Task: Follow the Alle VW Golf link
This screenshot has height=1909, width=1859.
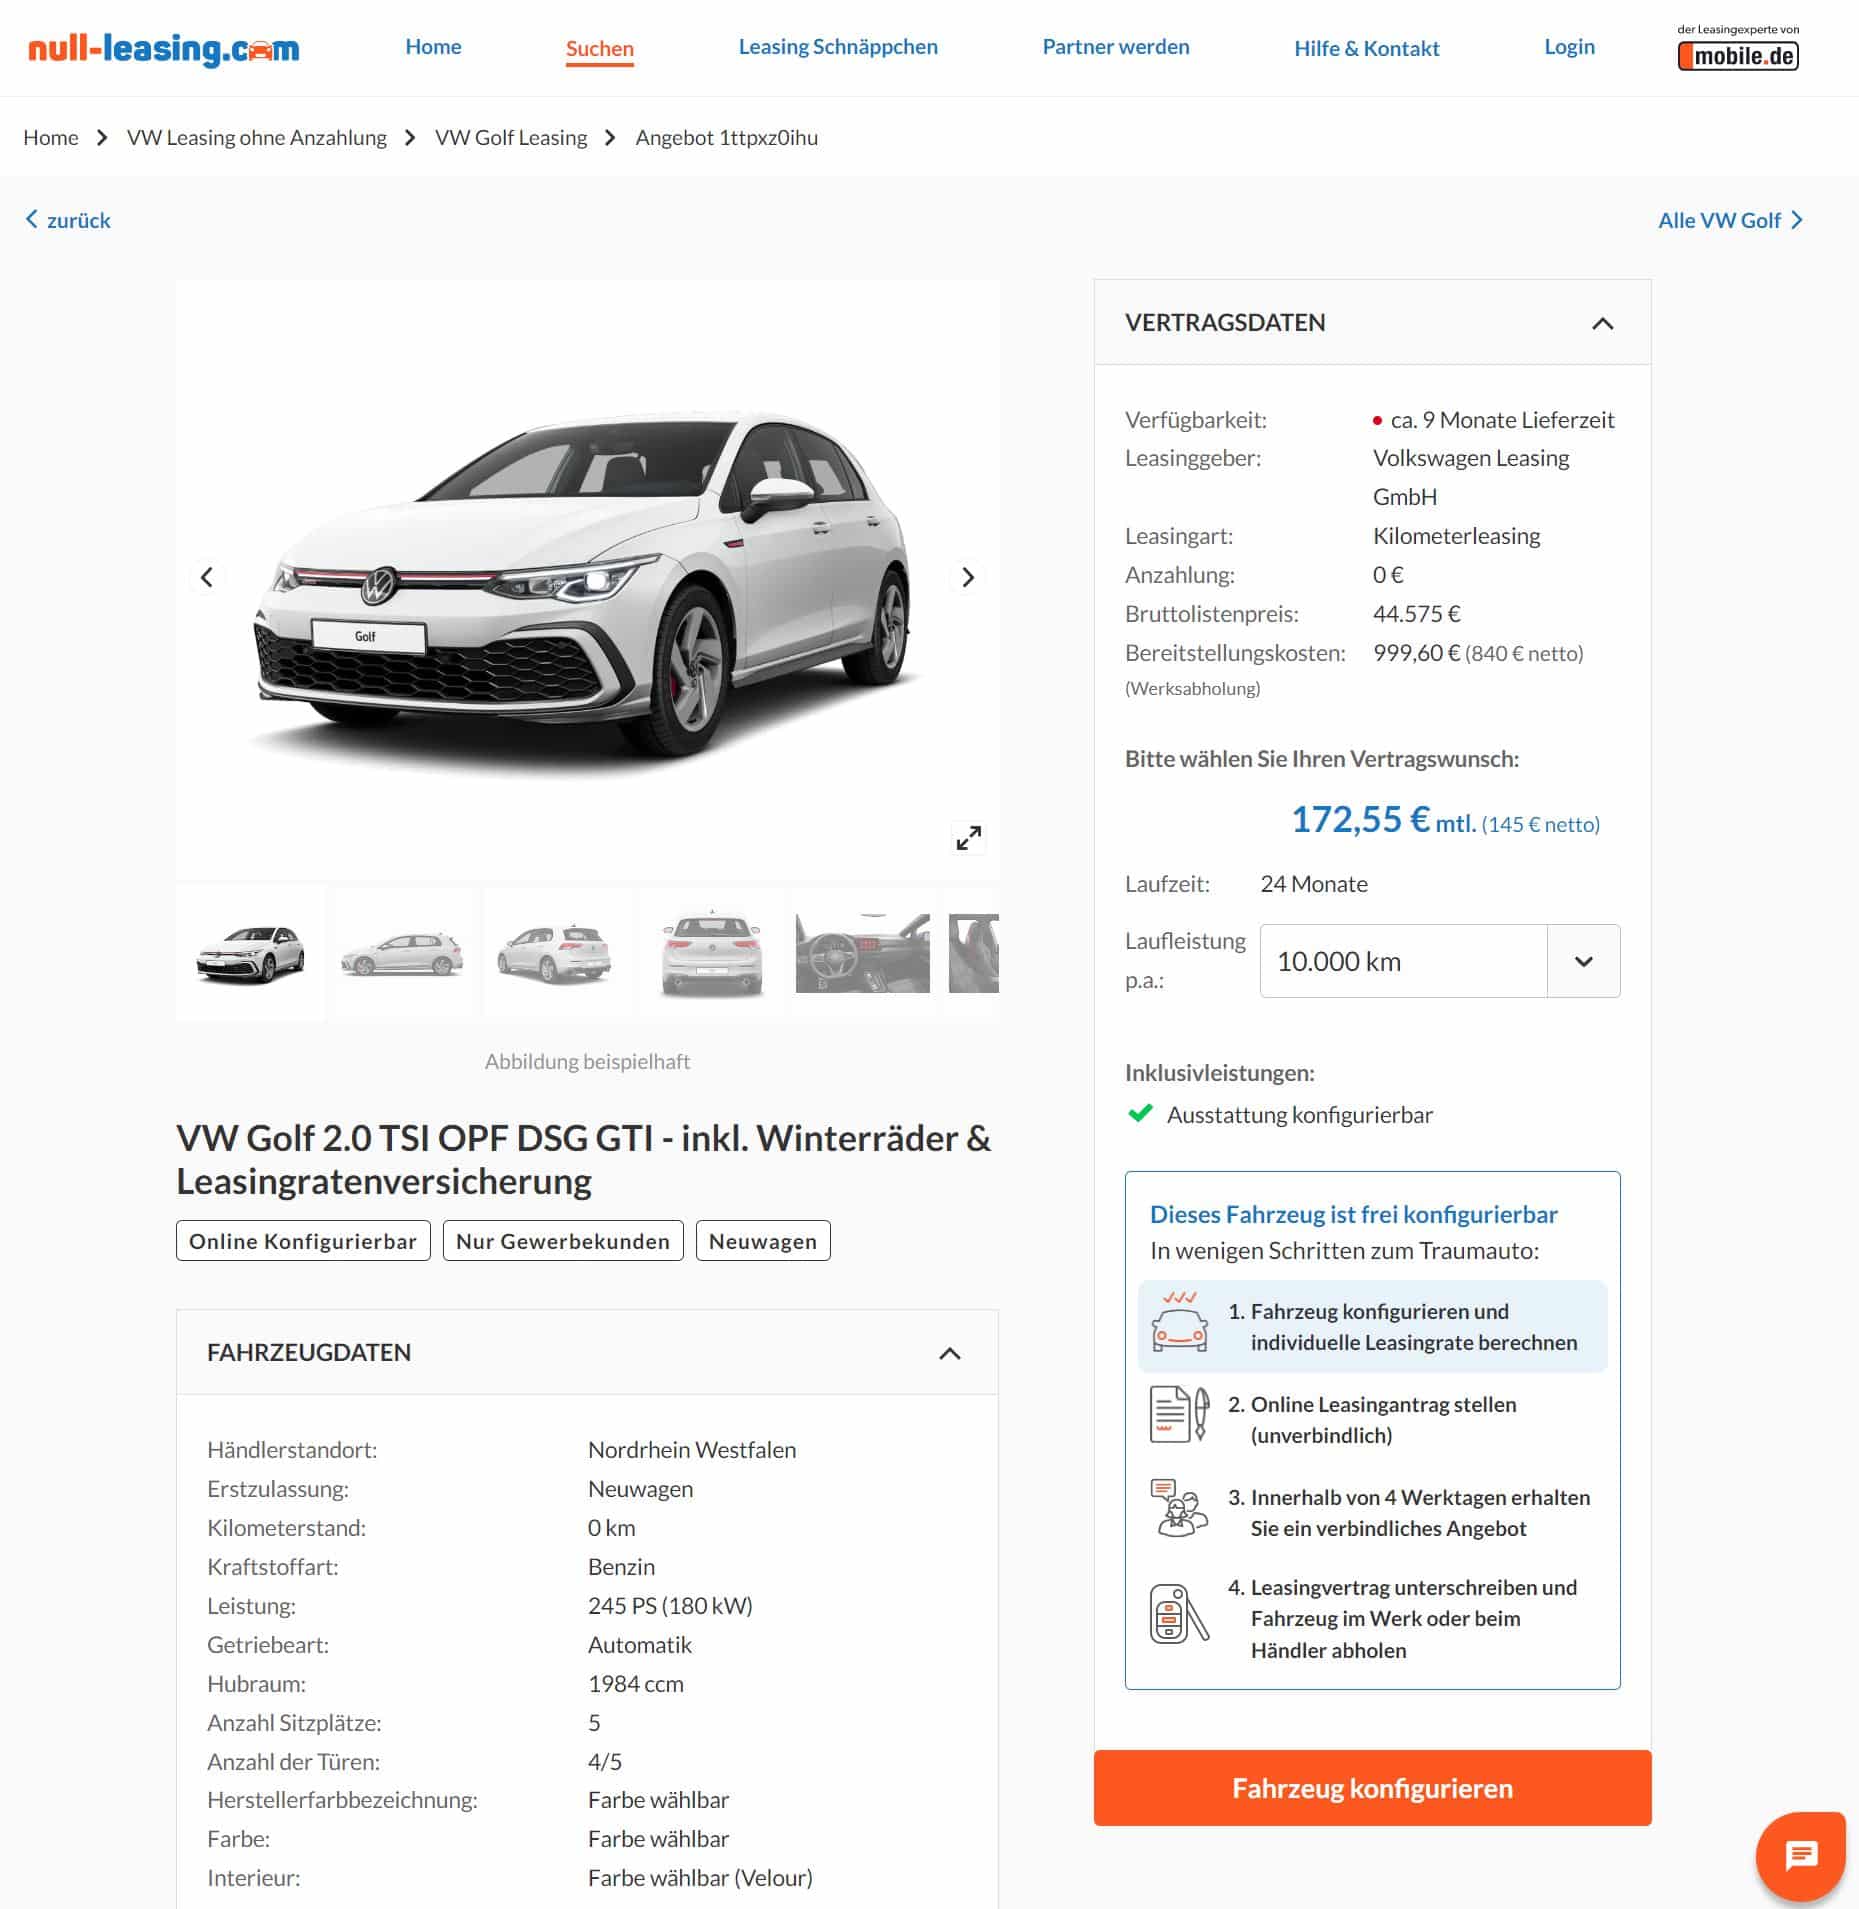Action: pyautogui.click(x=1730, y=220)
